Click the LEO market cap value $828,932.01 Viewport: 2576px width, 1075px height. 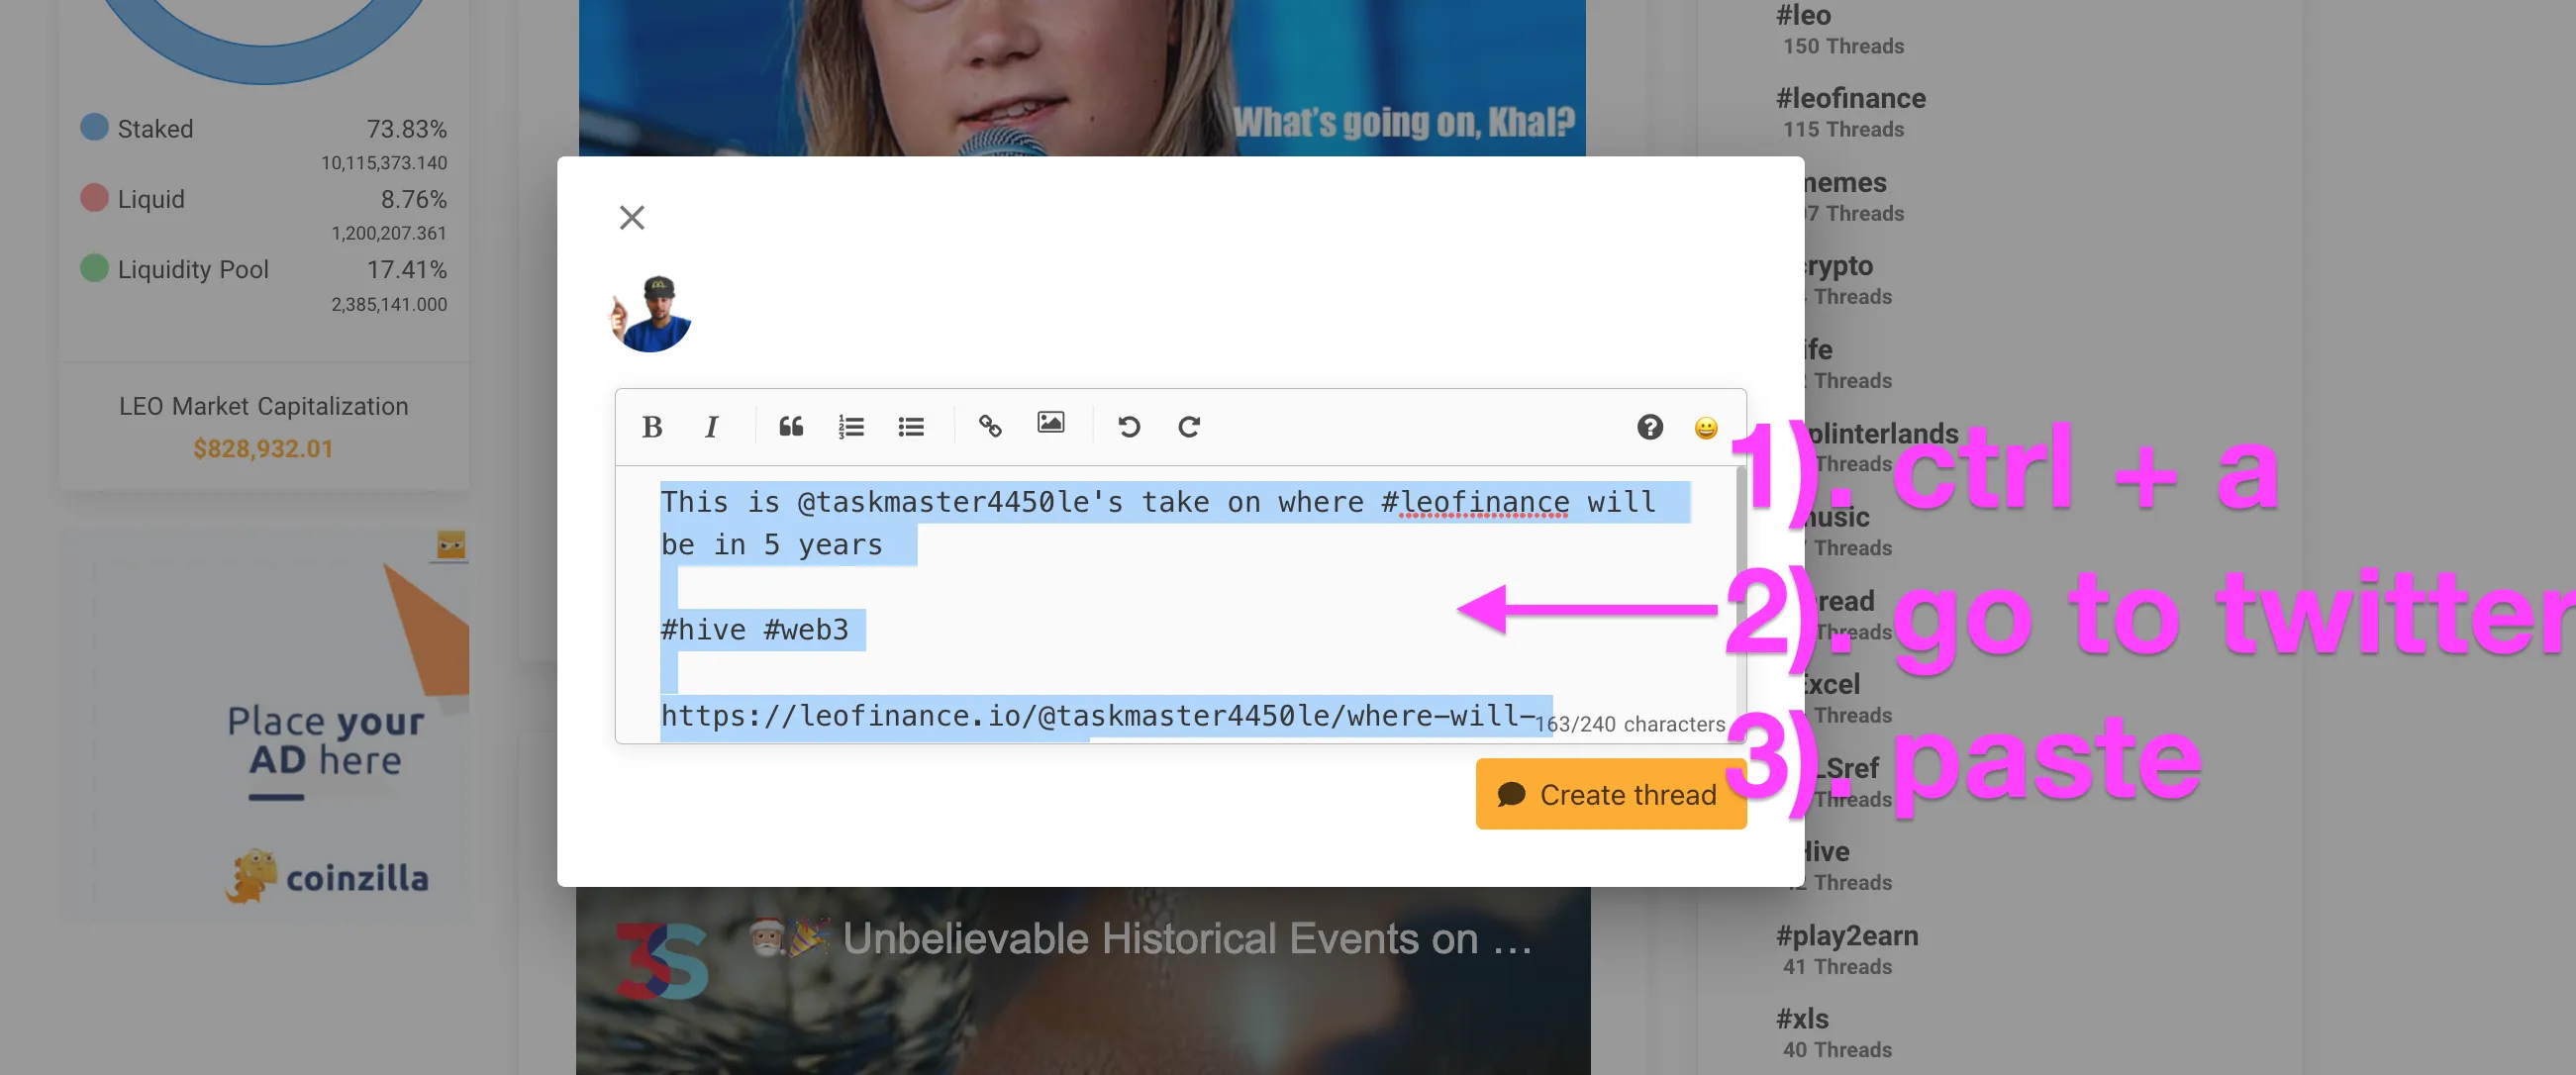(263, 449)
